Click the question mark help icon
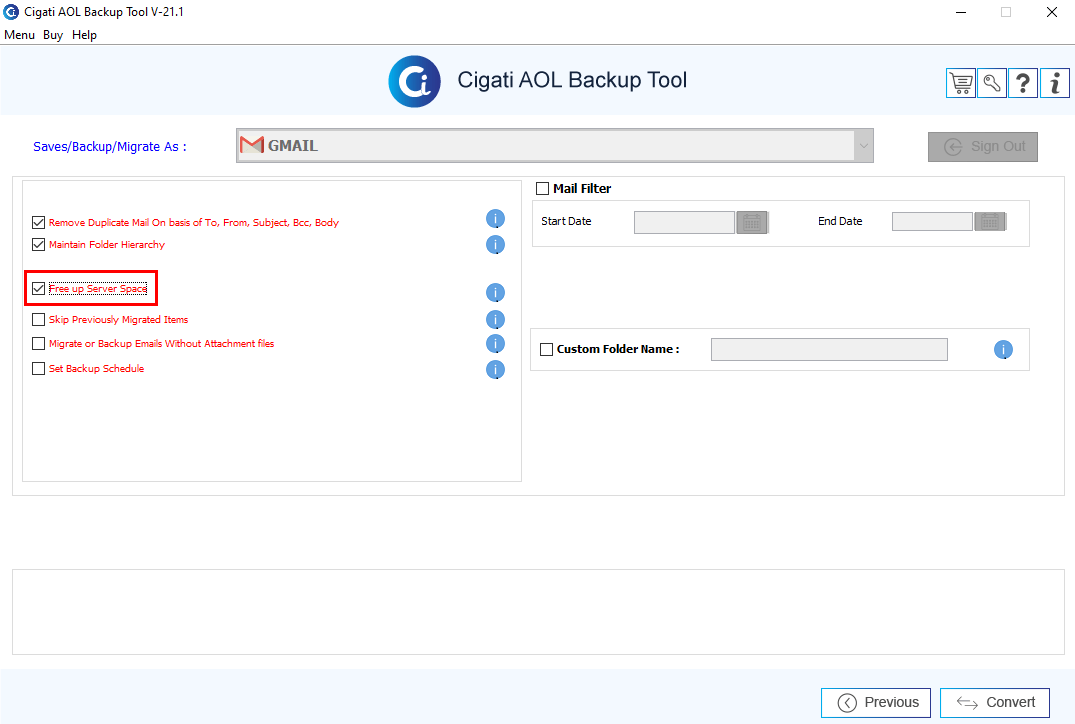The width and height of the screenshot is (1075, 724). pyautogui.click(x=1023, y=84)
